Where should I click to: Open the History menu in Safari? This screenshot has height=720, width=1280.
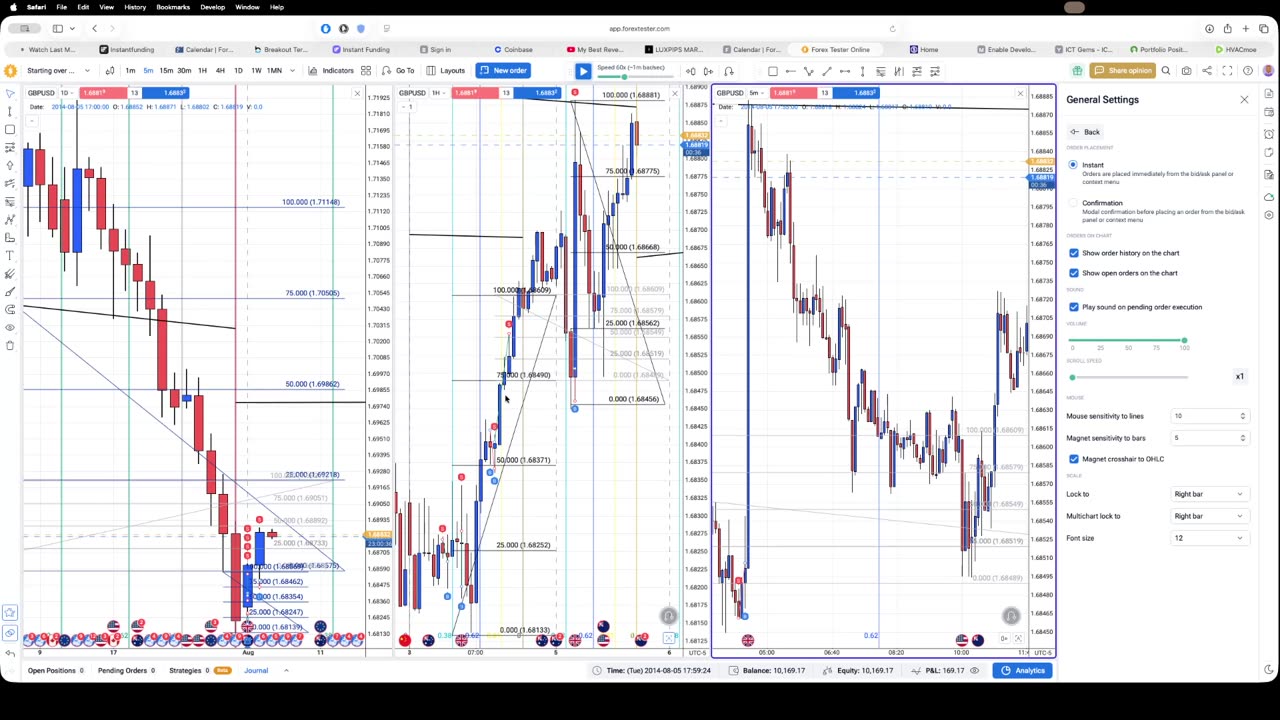coord(135,7)
